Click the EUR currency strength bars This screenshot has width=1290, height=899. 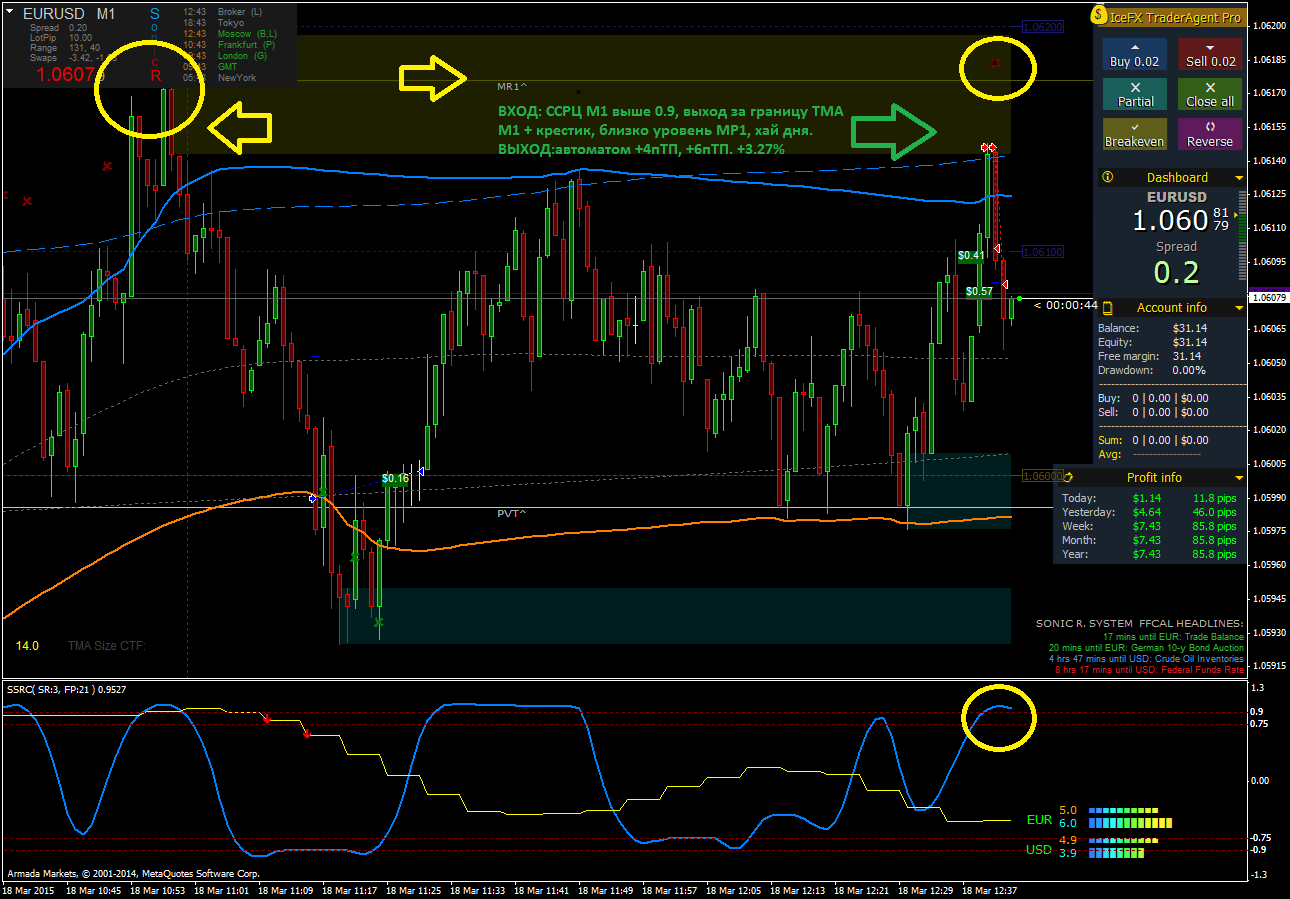[x=1128, y=817]
